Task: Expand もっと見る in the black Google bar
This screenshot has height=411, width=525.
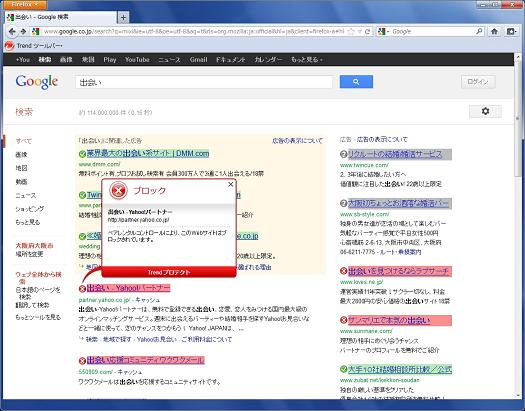Action: 307,60
